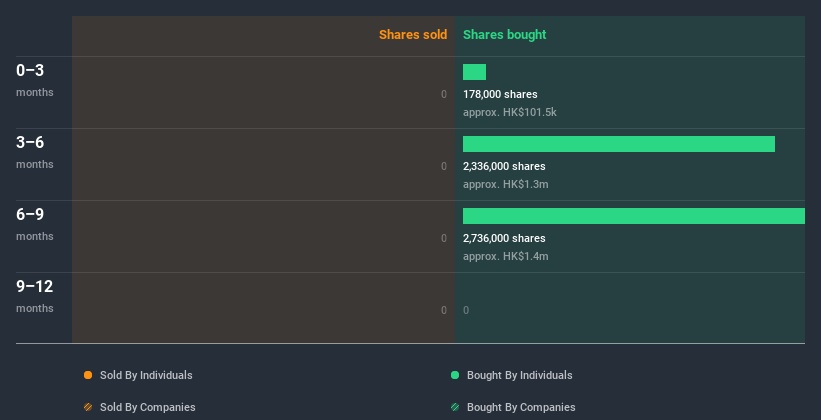Click the 178,000 shares value
Screen dimensions: 821x420
(x=500, y=94)
